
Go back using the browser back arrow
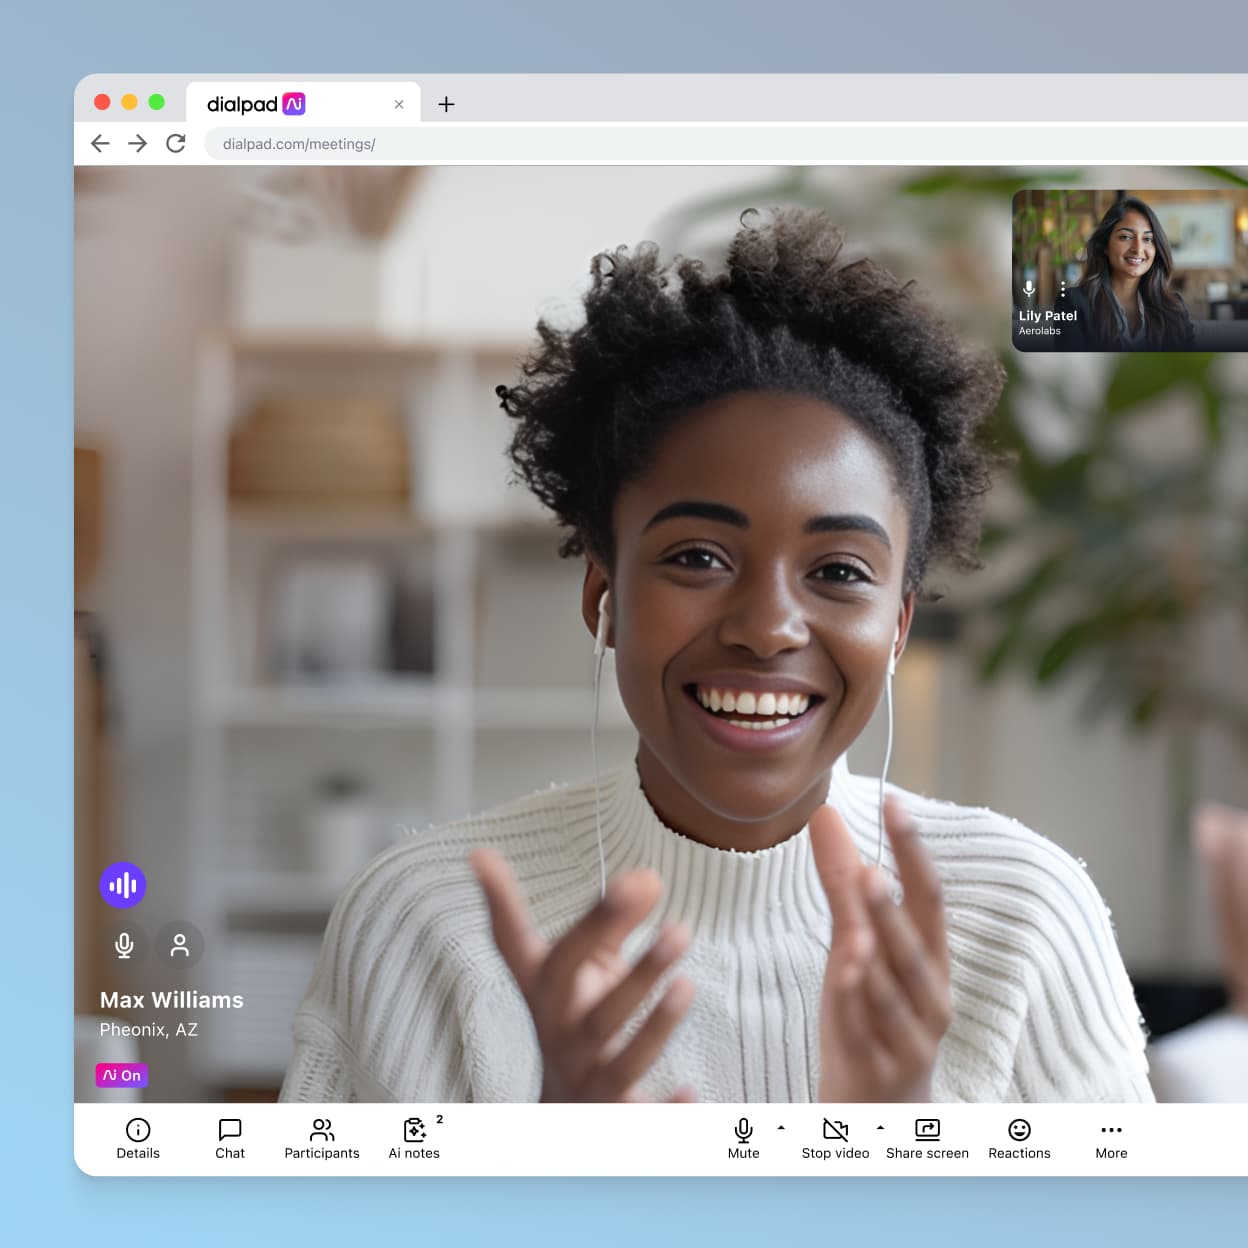point(100,144)
